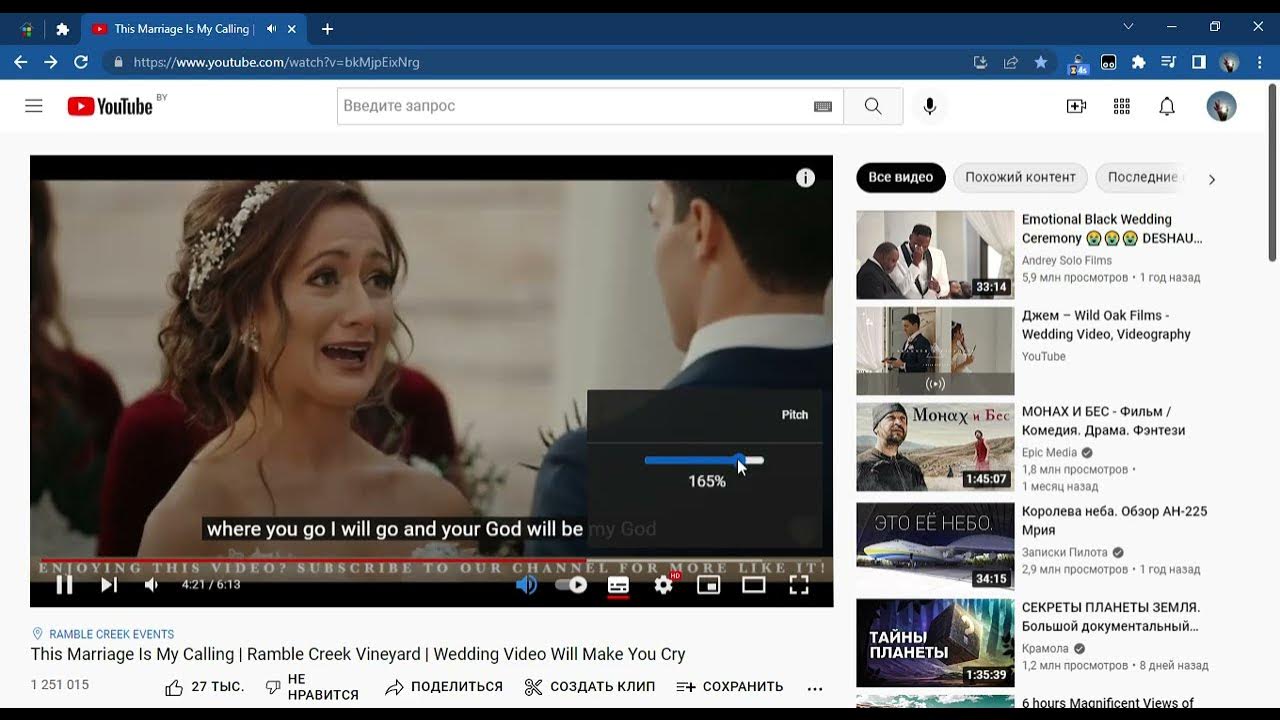Image resolution: width=1280 pixels, height=720 pixels.
Task: Click the browser address bar URL
Action: (276, 62)
